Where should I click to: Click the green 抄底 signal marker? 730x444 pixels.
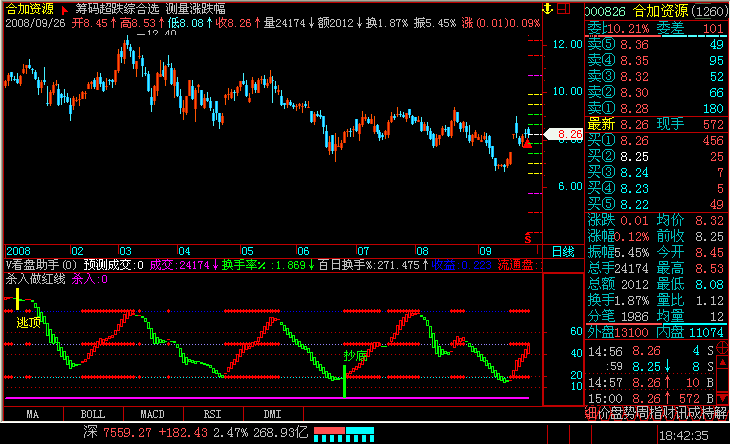(356, 356)
